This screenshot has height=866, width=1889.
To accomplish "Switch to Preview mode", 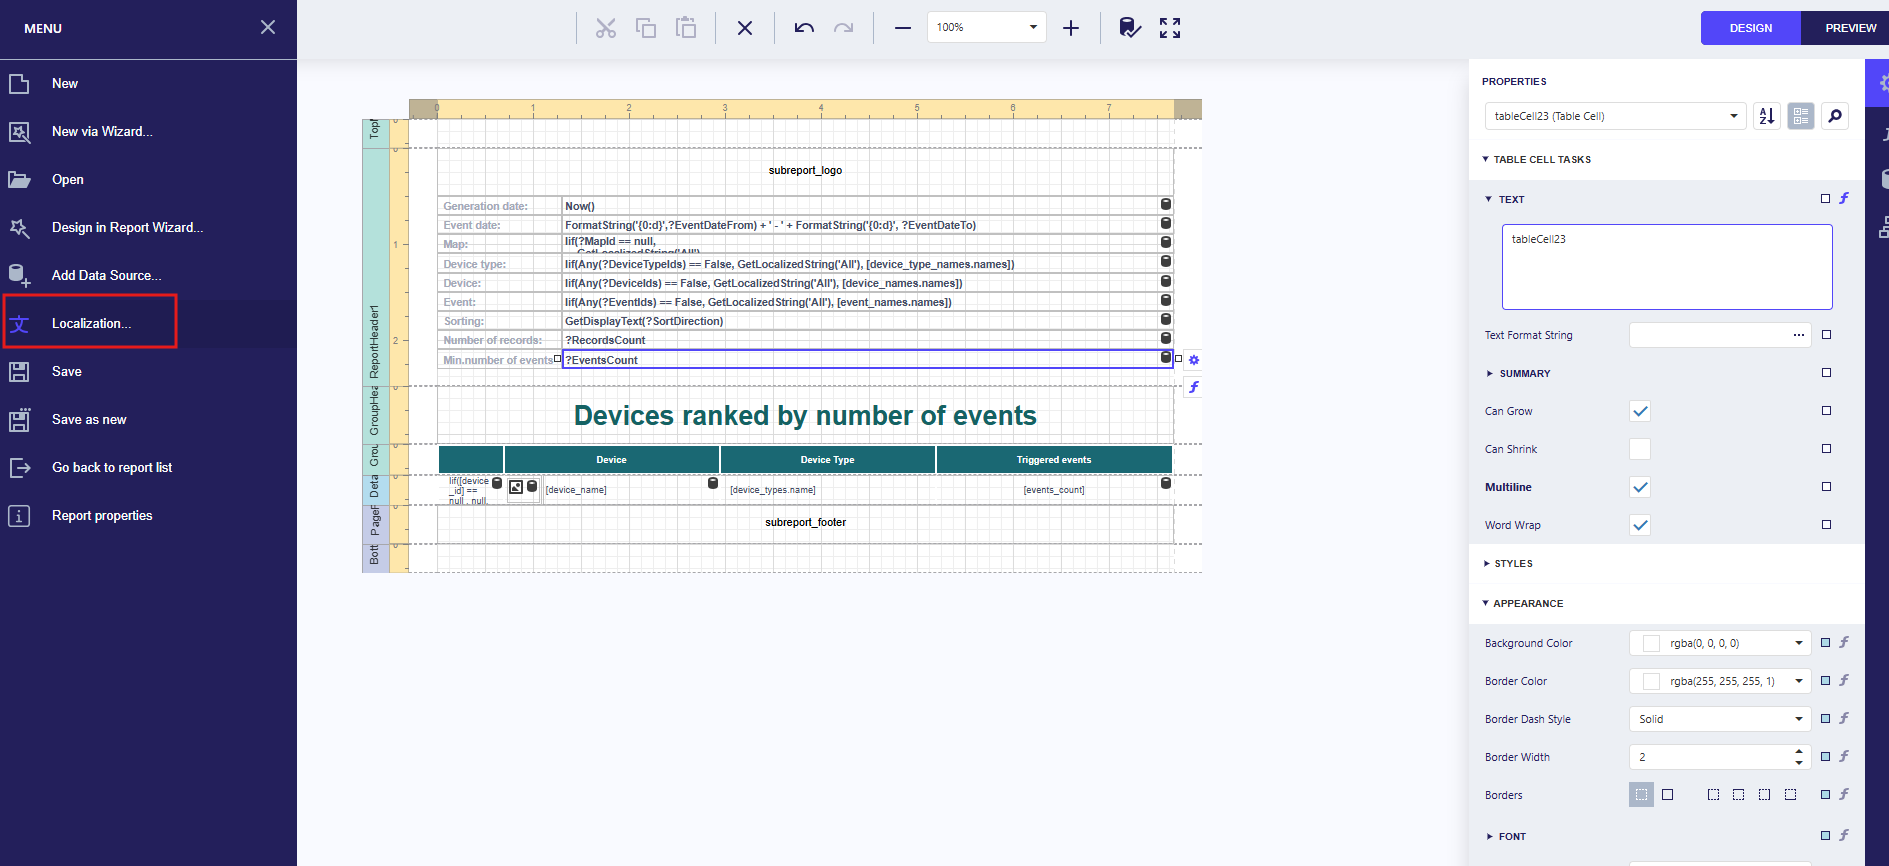I will coord(1850,28).
